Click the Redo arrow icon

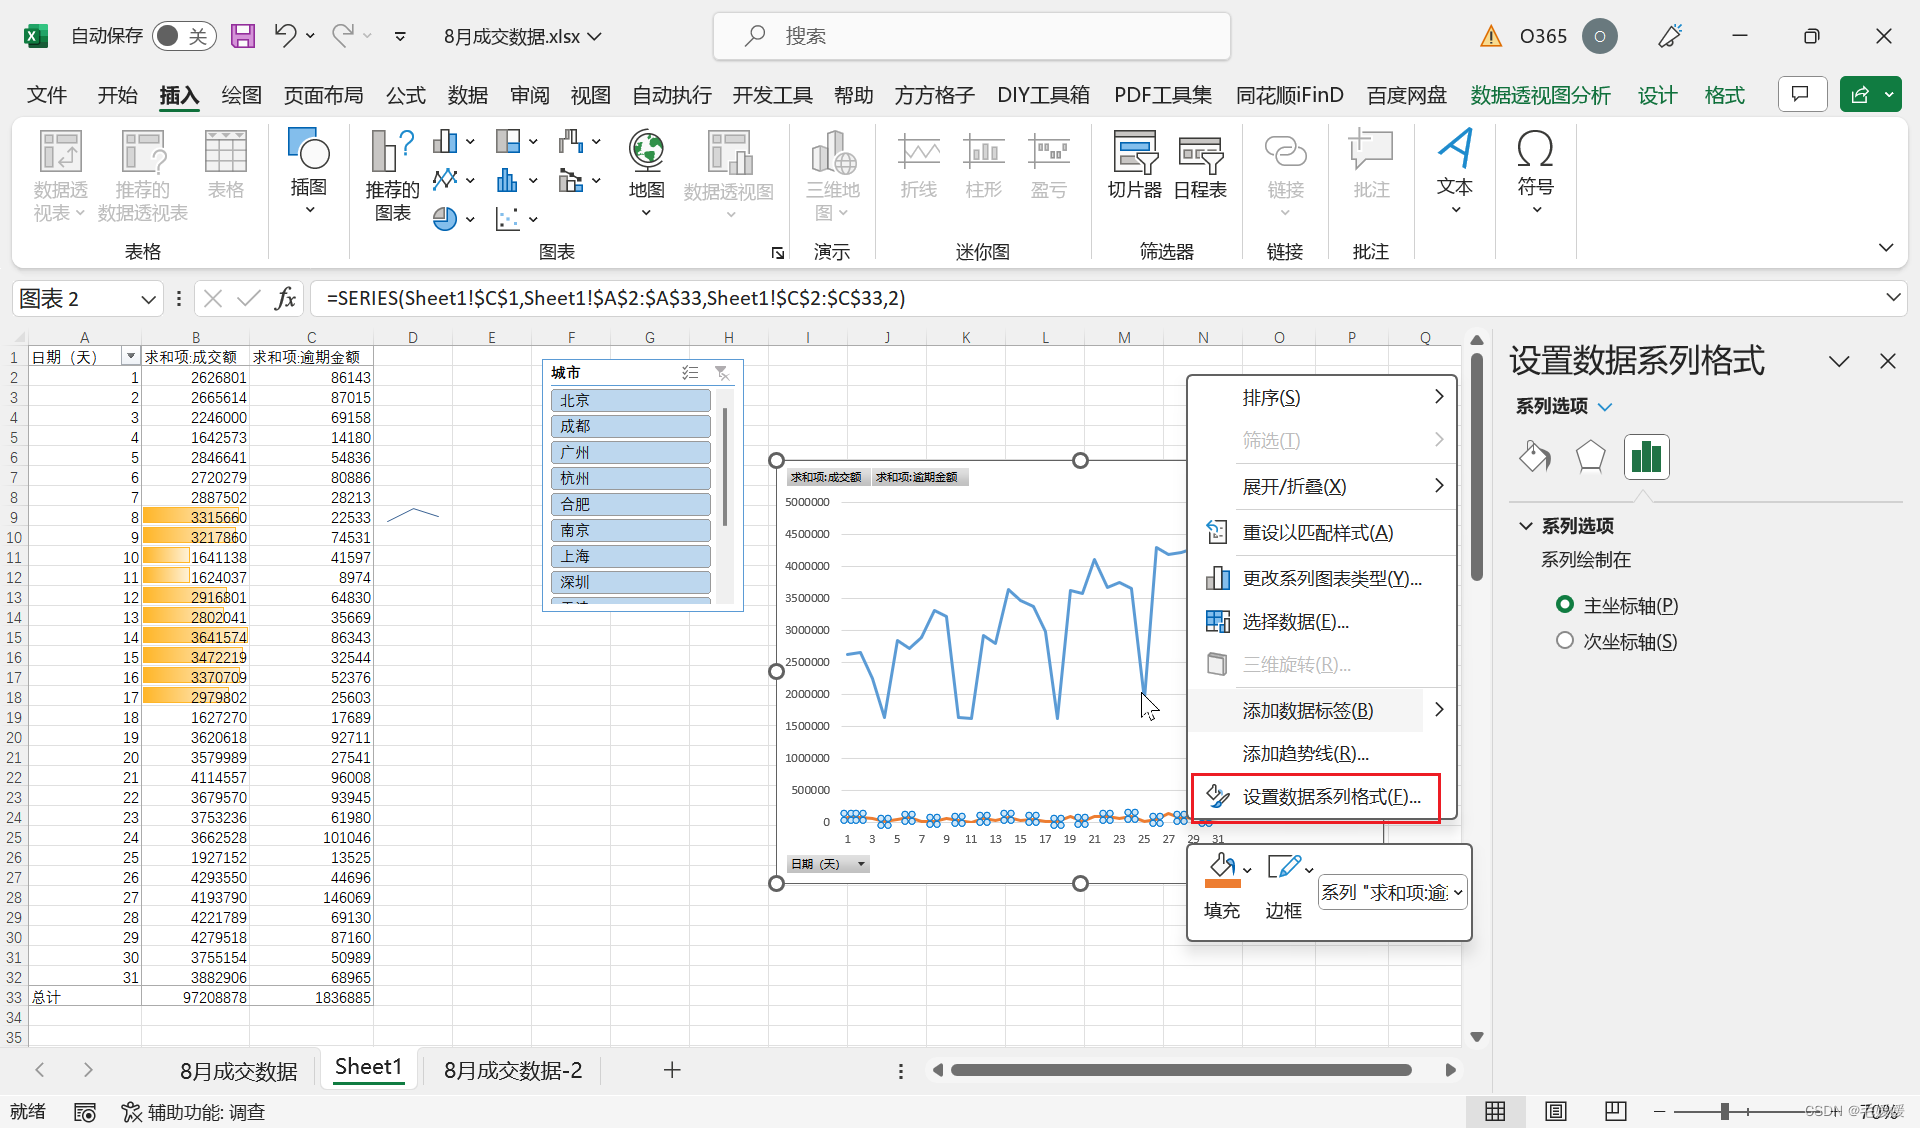pos(343,36)
